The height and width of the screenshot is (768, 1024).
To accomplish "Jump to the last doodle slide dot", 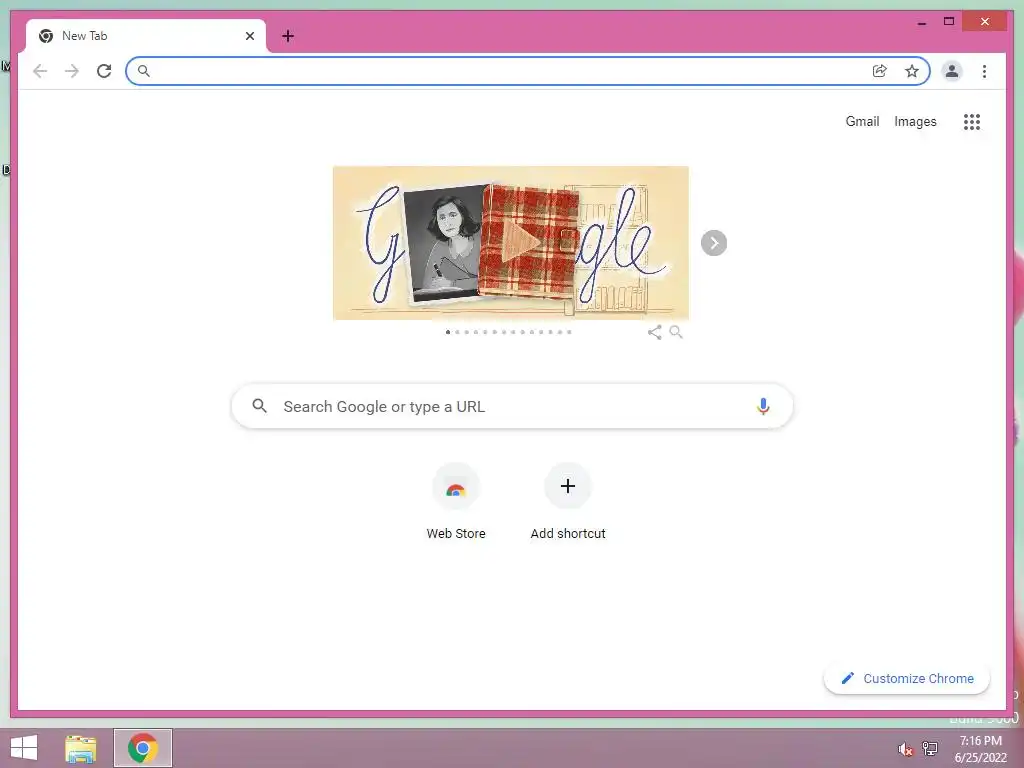I will (x=569, y=332).
